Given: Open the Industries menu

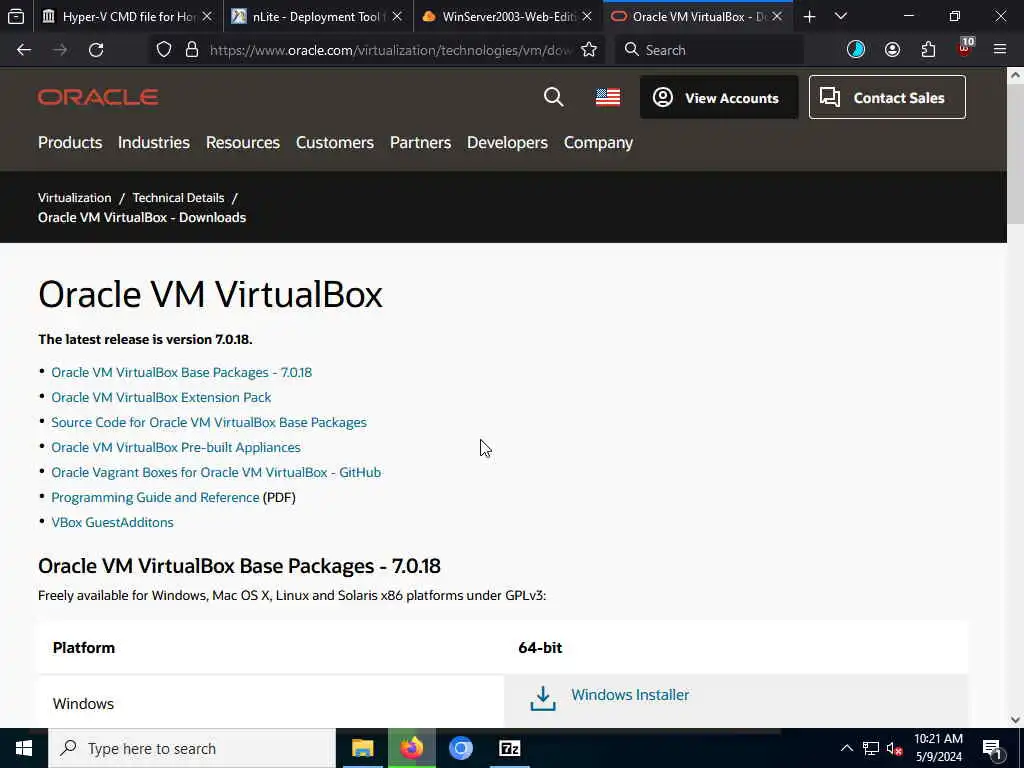Looking at the screenshot, I should pyautogui.click(x=153, y=142).
